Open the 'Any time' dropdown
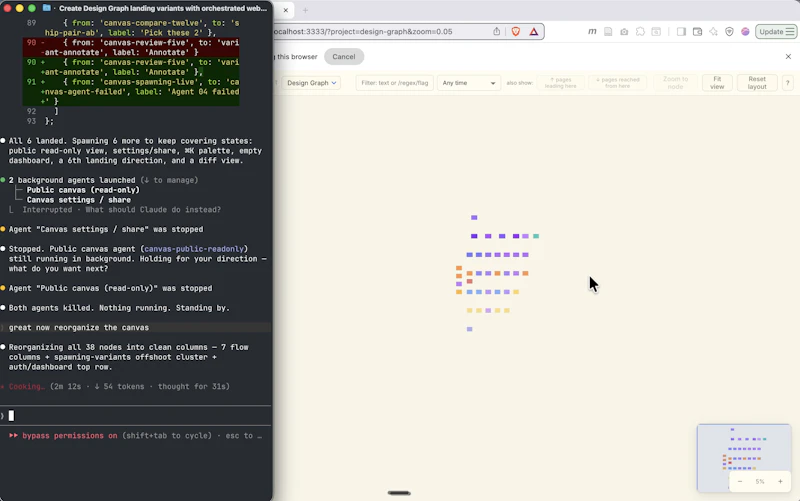Screen dimensions: 800x501 click(x=468, y=83)
